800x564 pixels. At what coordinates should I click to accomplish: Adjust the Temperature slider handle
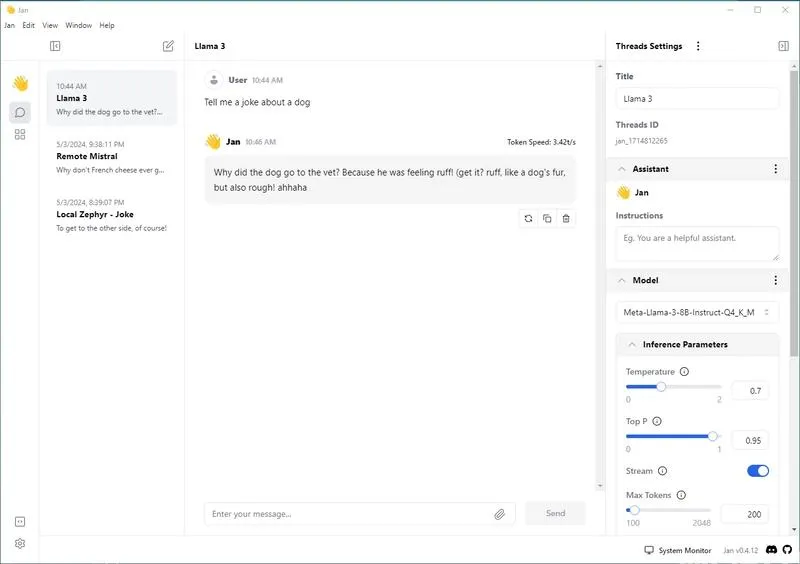pos(661,386)
